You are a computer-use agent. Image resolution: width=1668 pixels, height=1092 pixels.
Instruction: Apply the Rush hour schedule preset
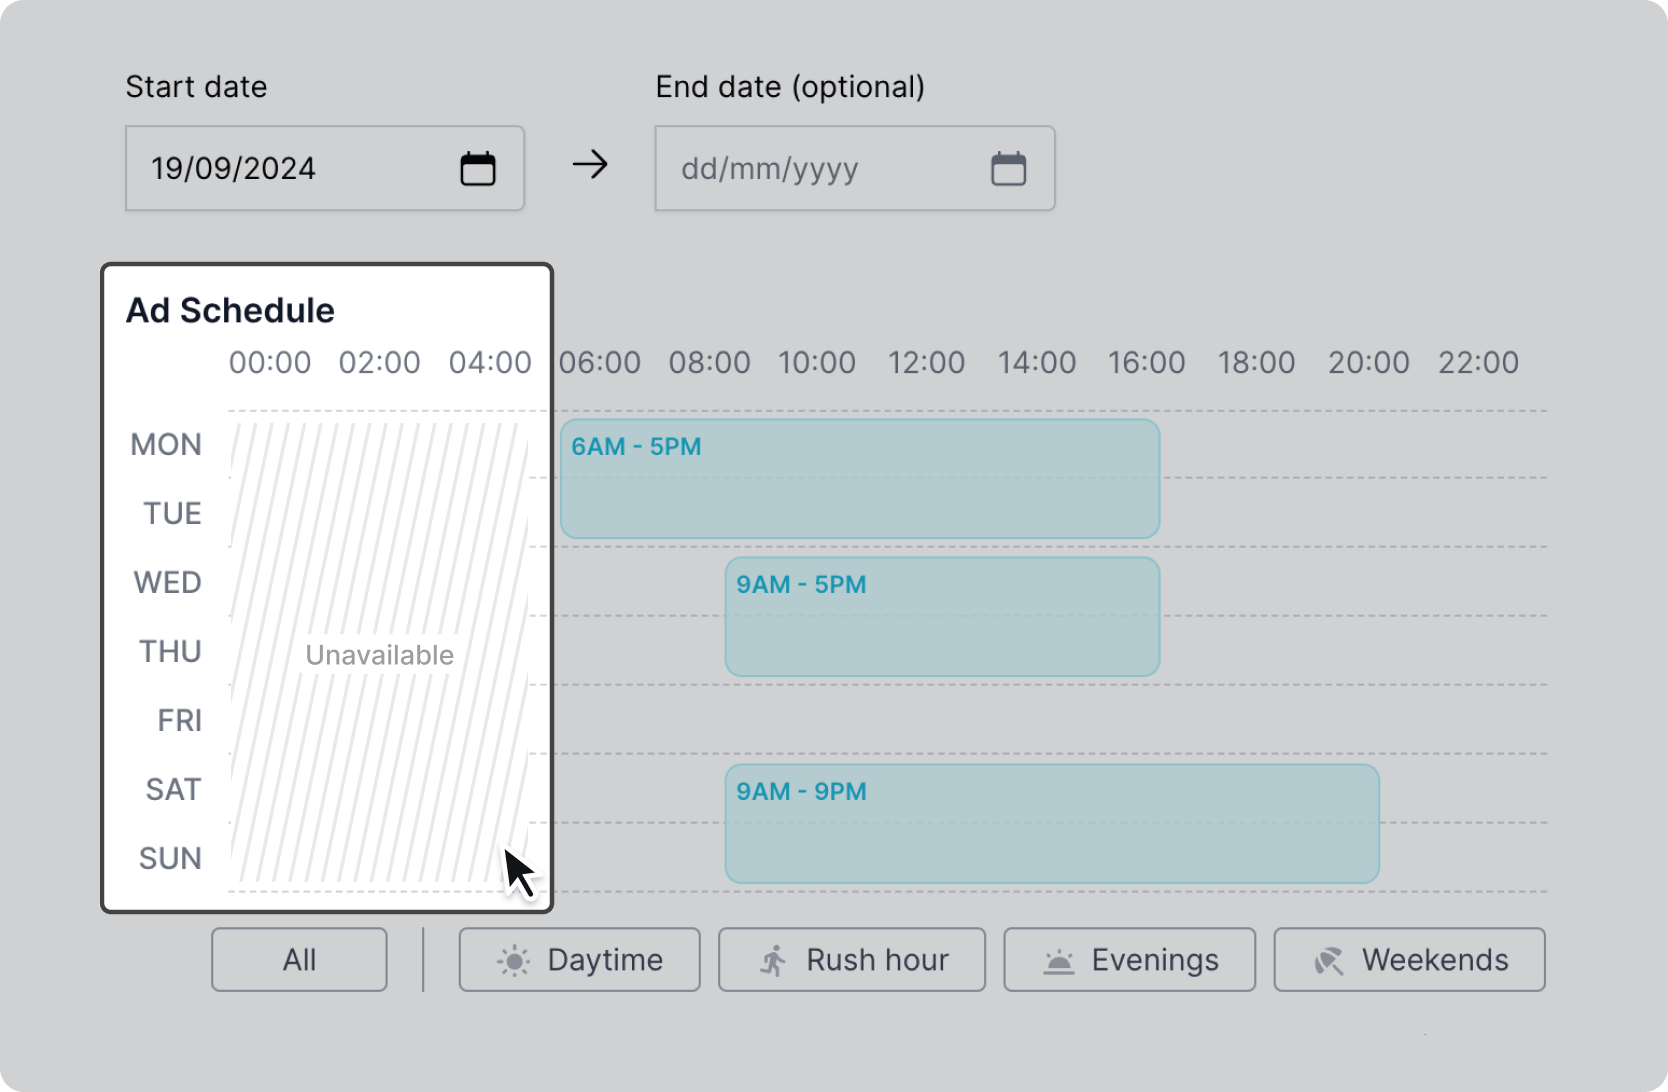pos(852,960)
